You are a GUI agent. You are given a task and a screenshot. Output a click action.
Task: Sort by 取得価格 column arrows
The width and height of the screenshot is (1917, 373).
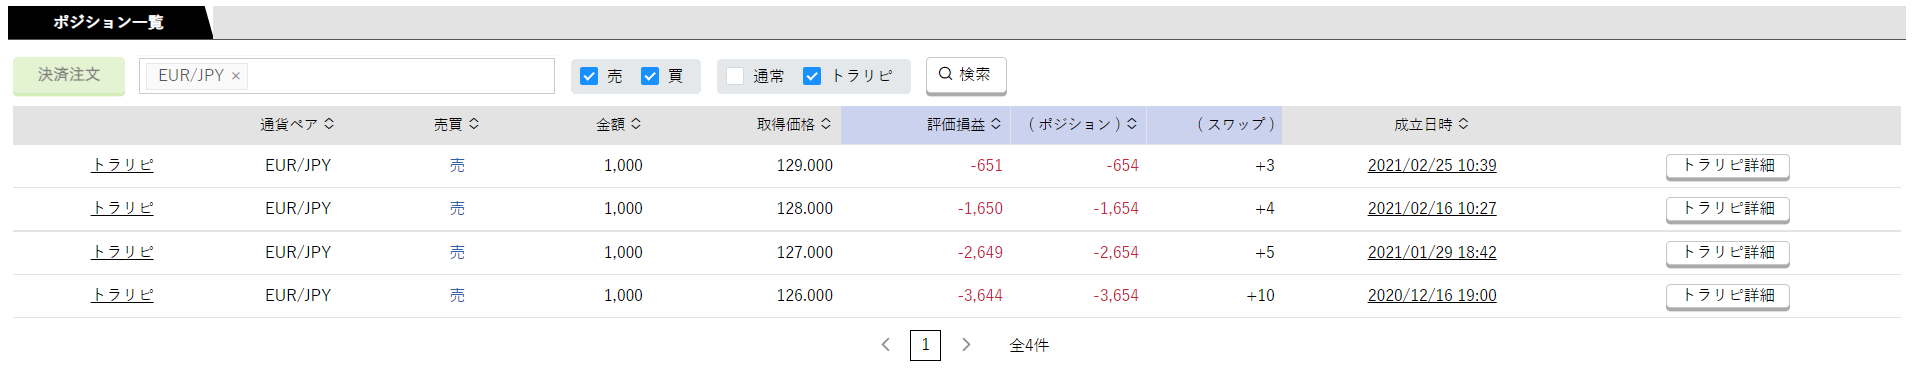(826, 124)
